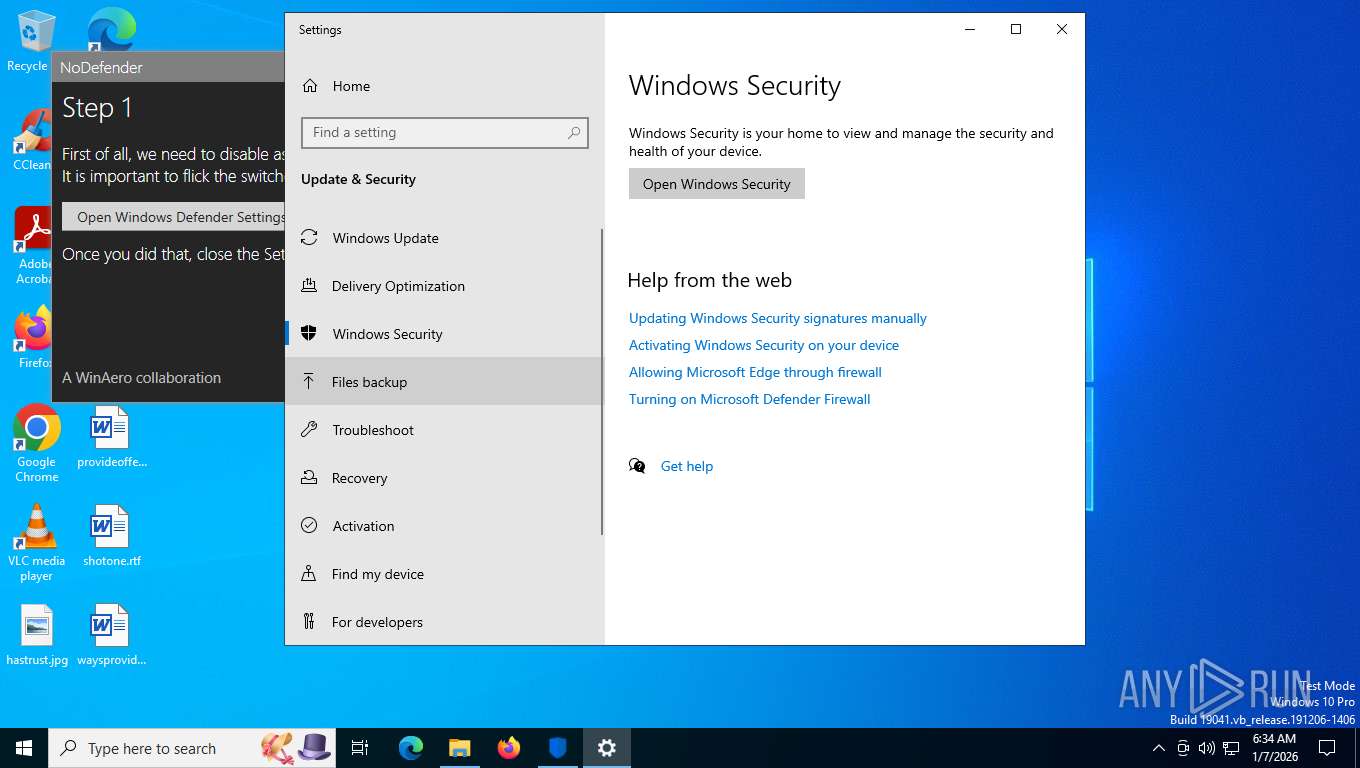The width and height of the screenshot is (1360, 768).
Task: Open Task View on taskbar
Action: tap(360, 748)
